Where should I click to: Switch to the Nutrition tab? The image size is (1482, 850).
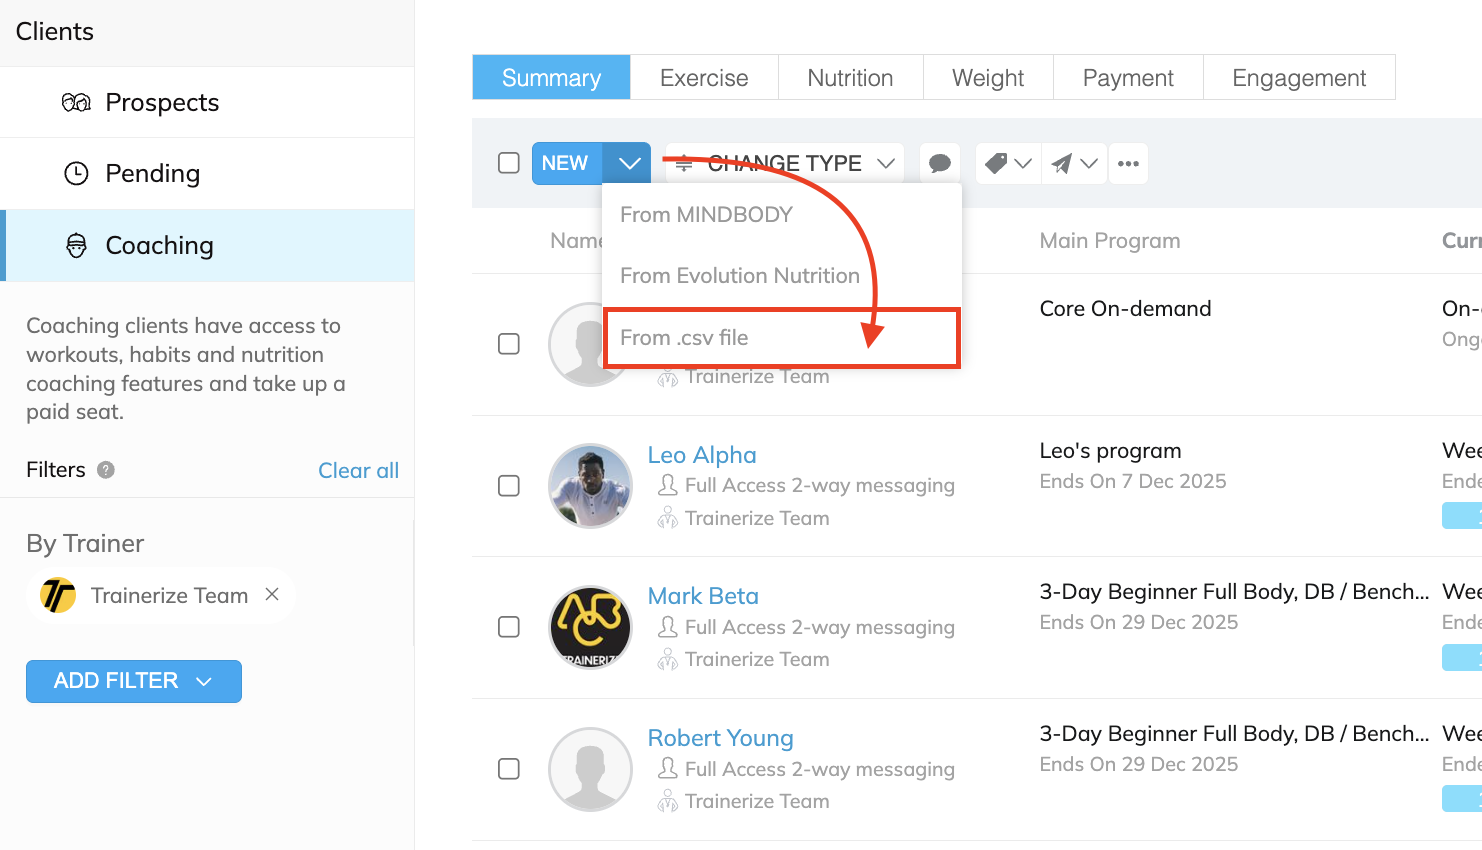850,77
